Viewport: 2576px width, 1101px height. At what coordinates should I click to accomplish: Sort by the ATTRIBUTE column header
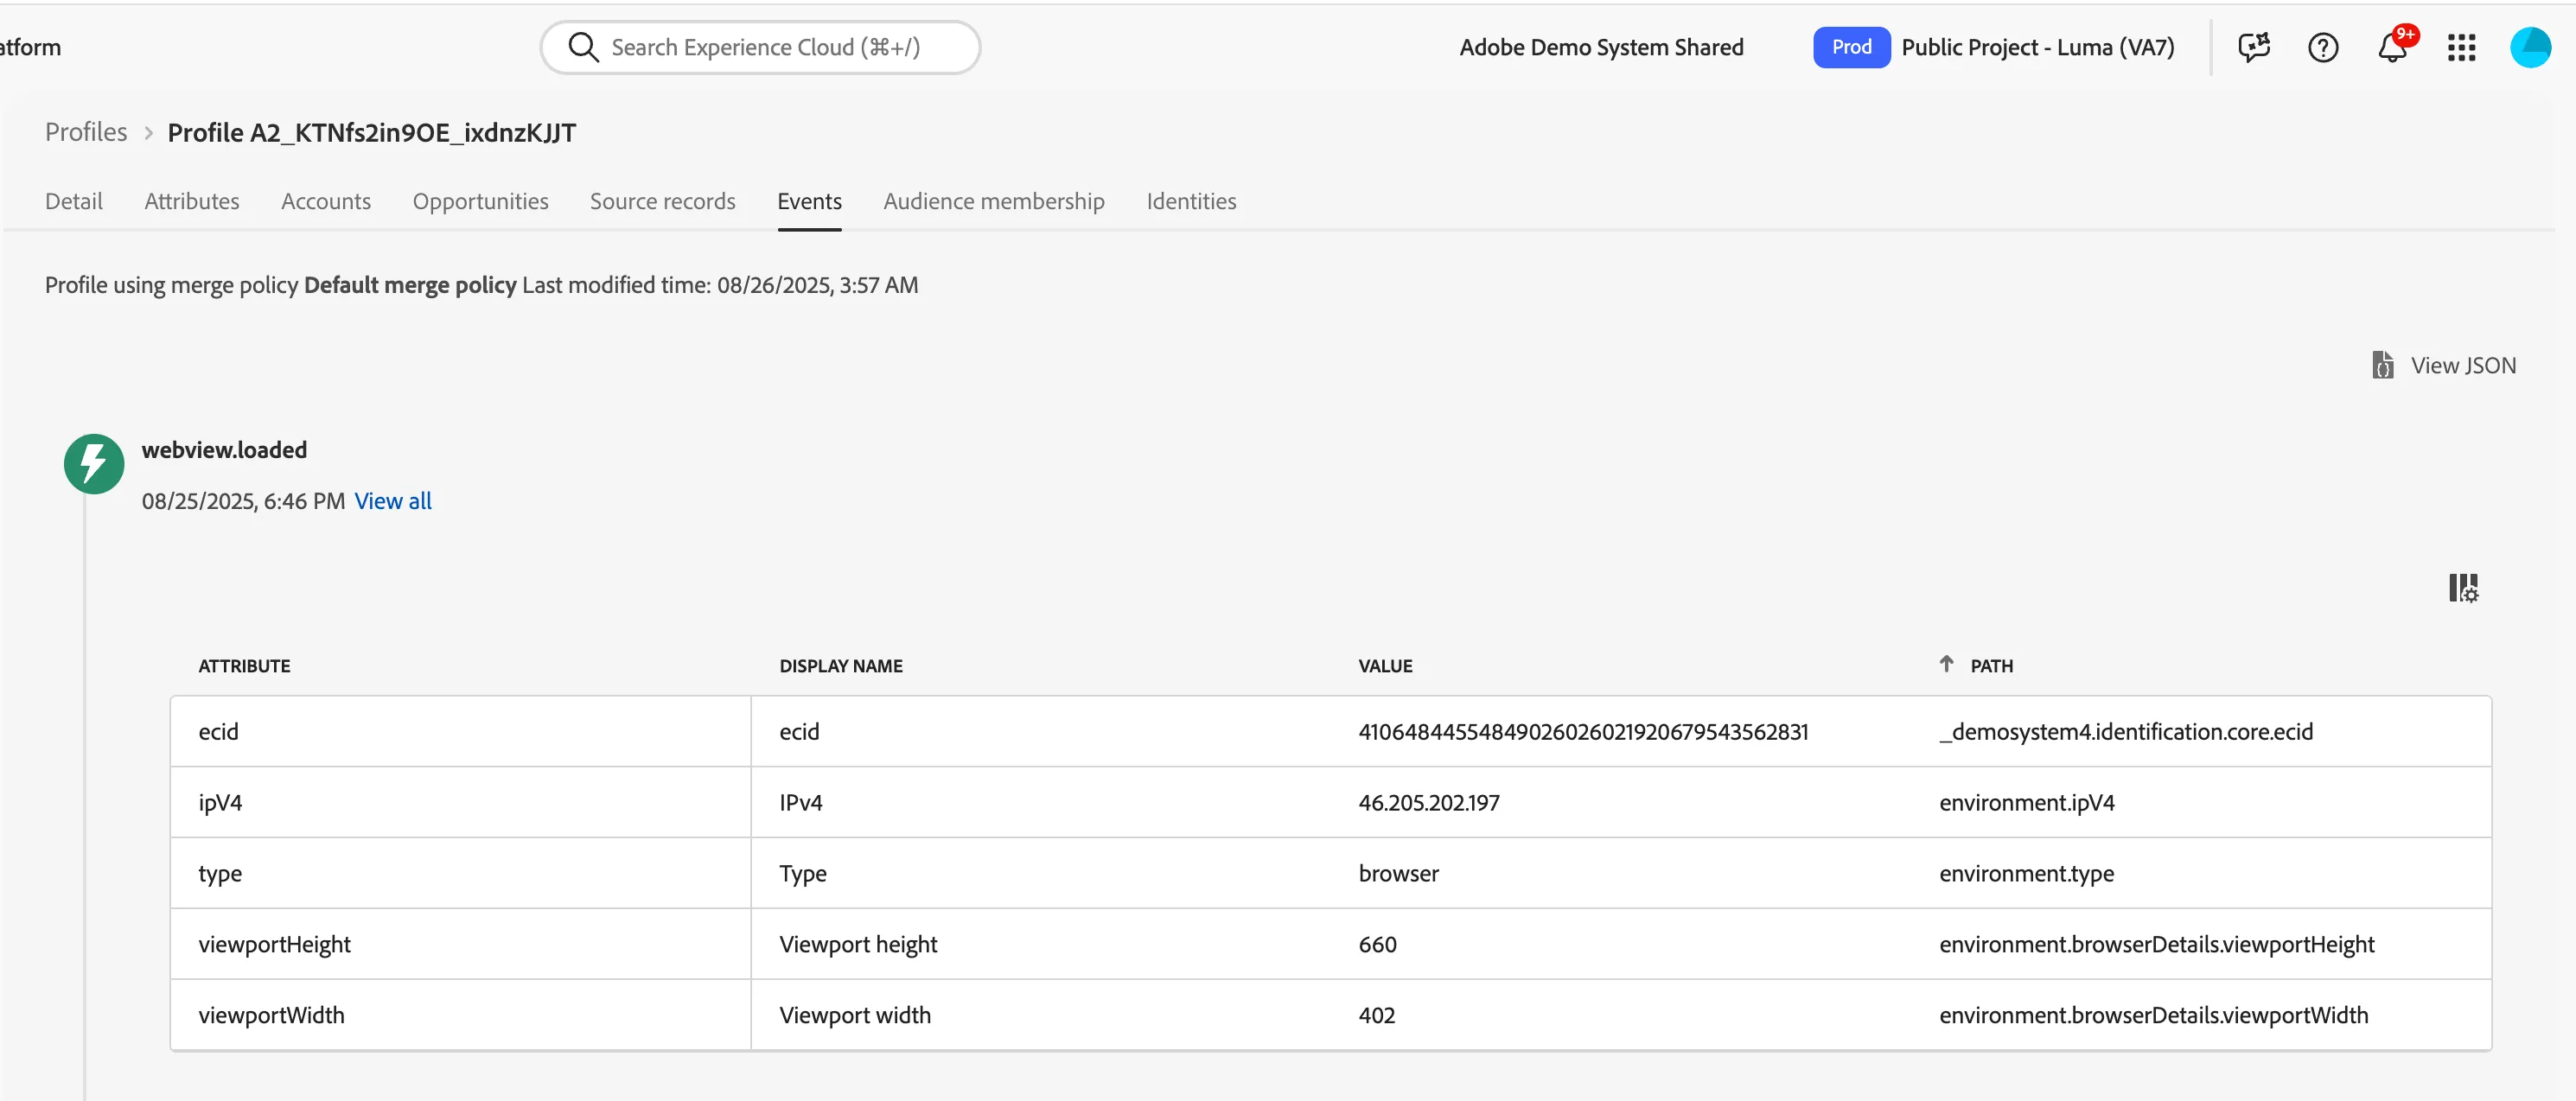pyautogui.click(x=244, y=666)
